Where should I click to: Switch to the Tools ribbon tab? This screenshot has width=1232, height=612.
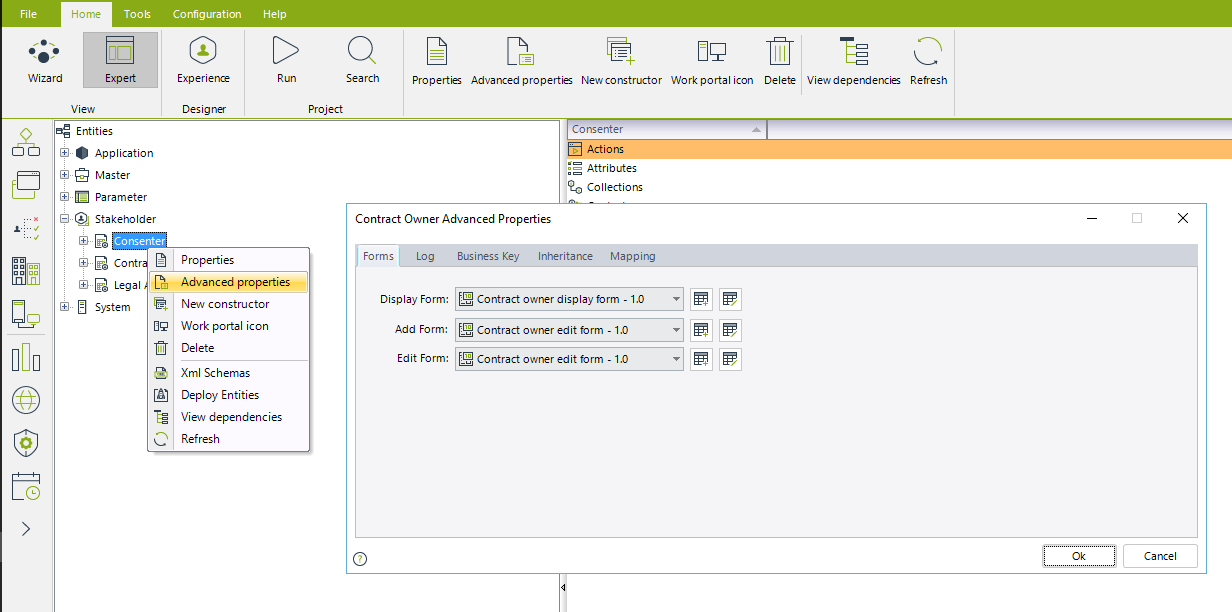137,14
